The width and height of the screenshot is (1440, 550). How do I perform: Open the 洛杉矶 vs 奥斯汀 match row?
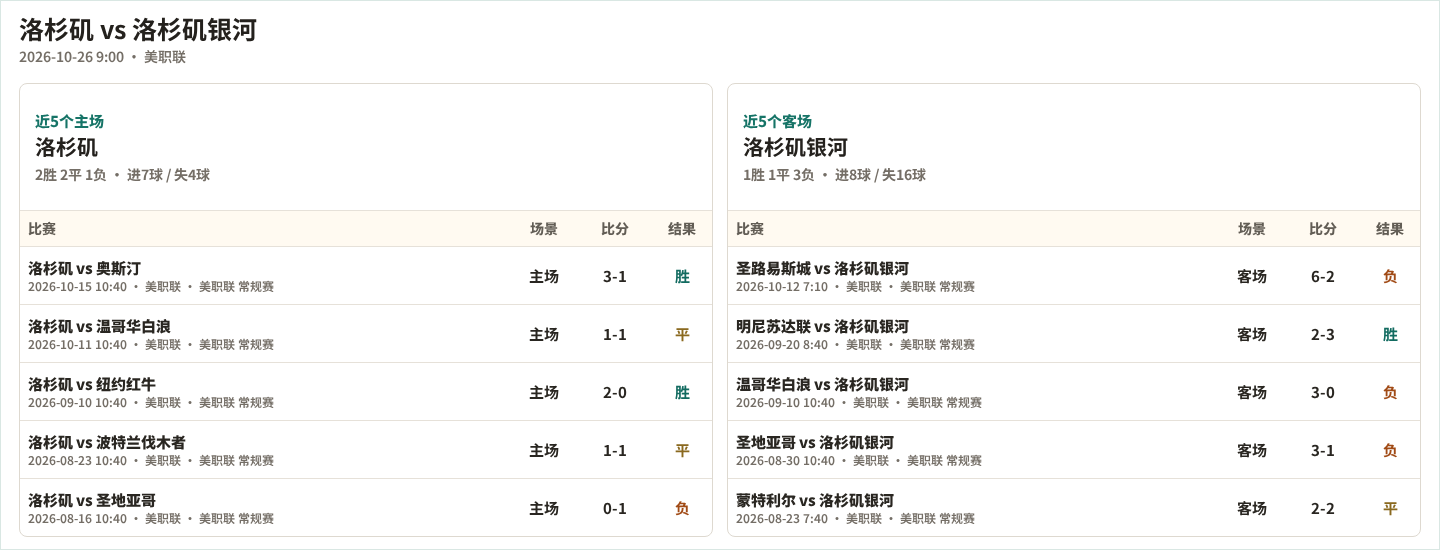click(366, 276)
